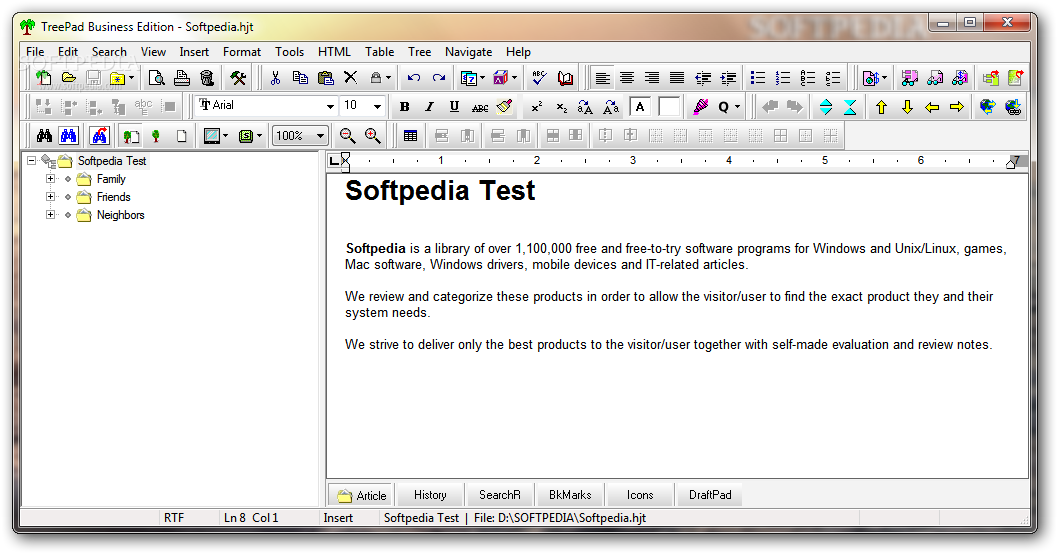This screenshot has width=1058, height=554.
Task: Open the Tree menu
Action: coord(419,52)
